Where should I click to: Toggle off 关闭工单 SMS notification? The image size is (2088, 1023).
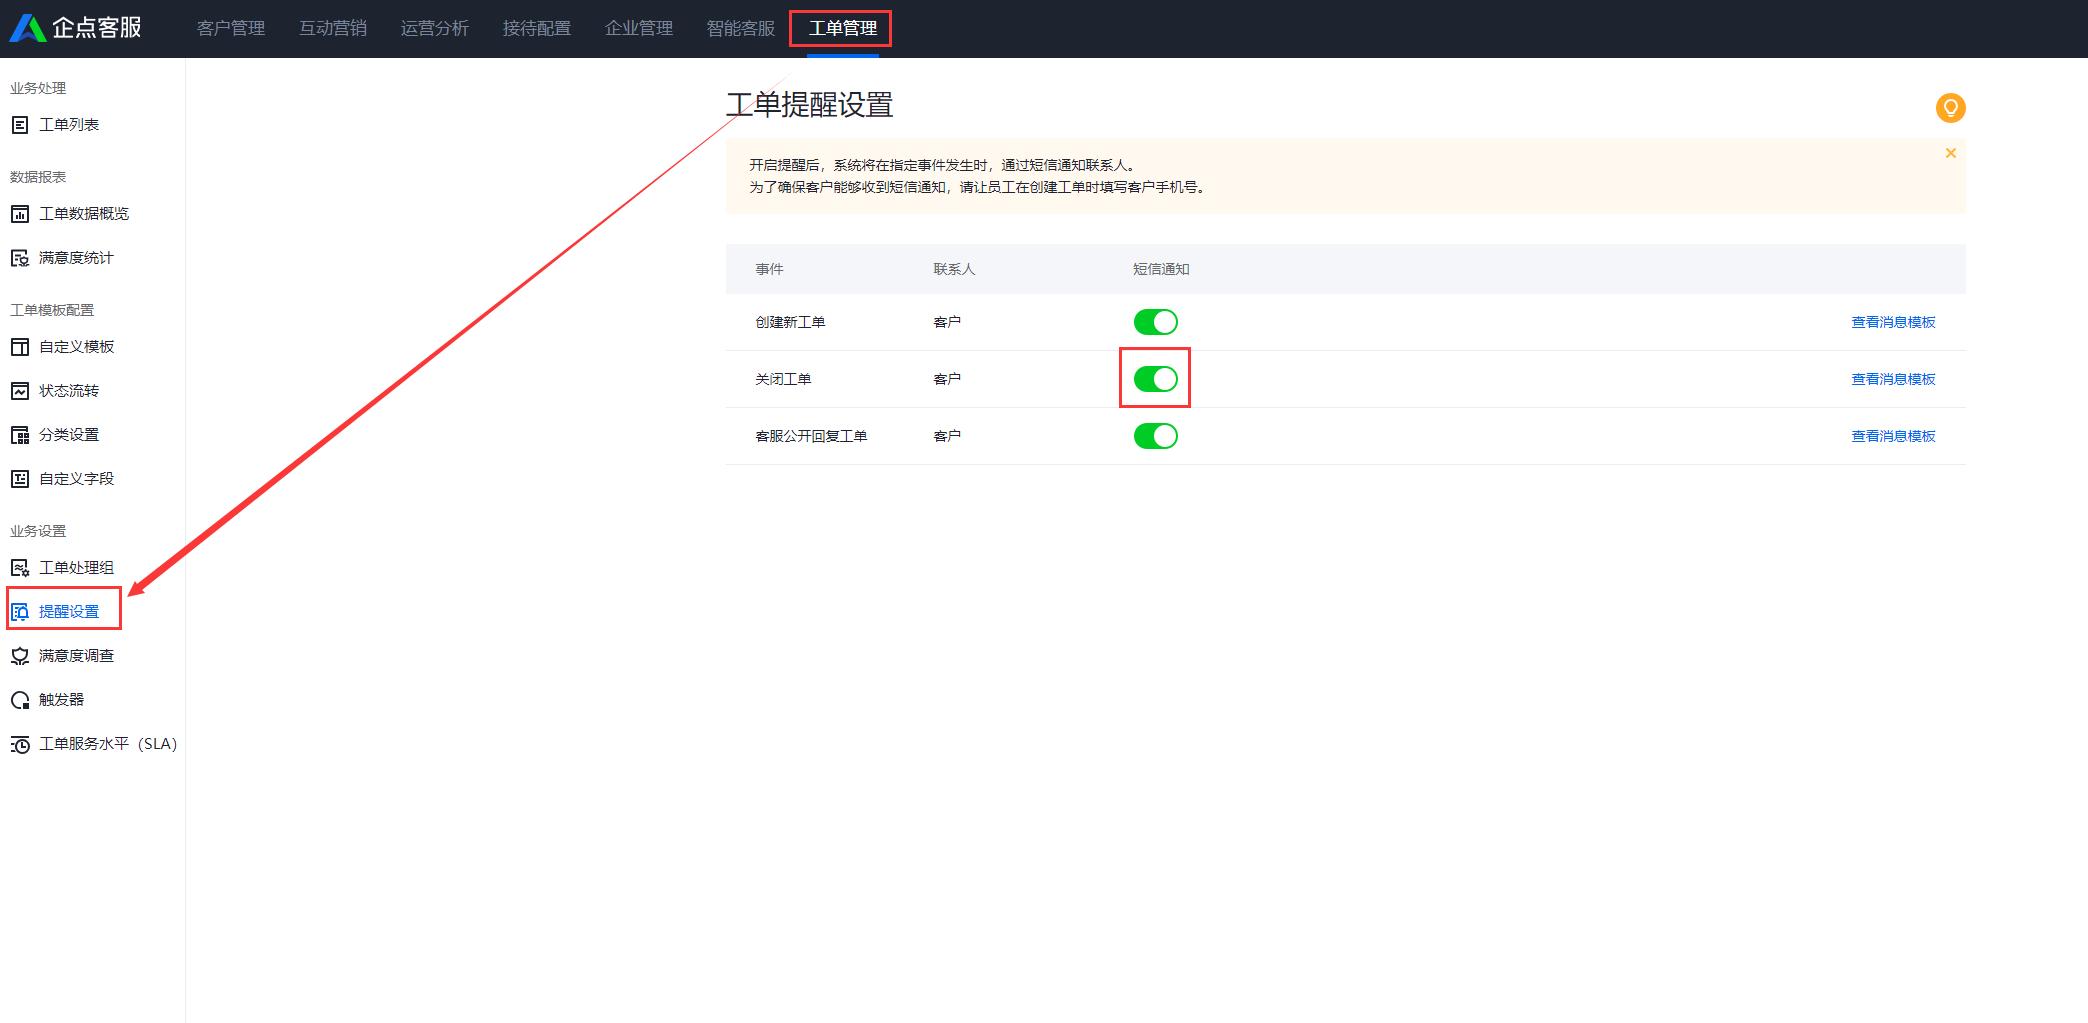tap(1155, 378)
